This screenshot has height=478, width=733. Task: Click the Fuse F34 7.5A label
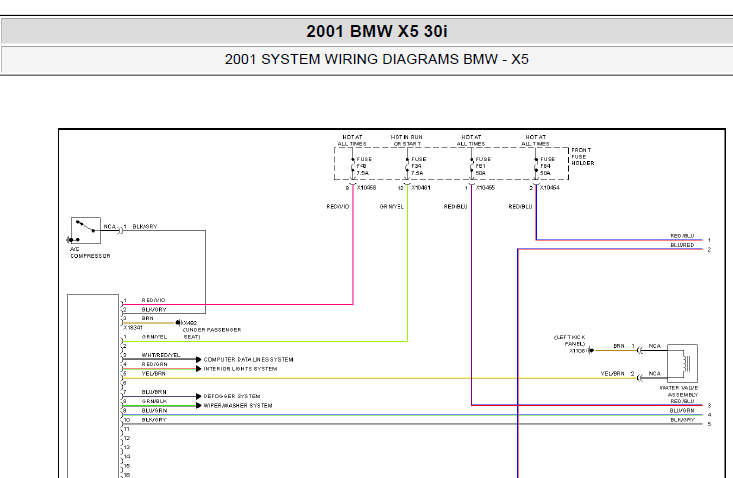419,166
